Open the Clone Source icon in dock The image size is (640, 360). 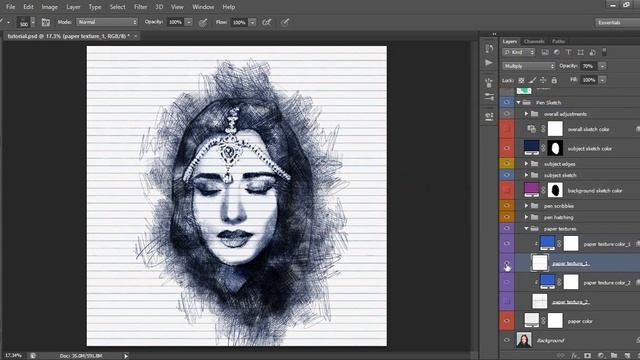coord(489,116)
